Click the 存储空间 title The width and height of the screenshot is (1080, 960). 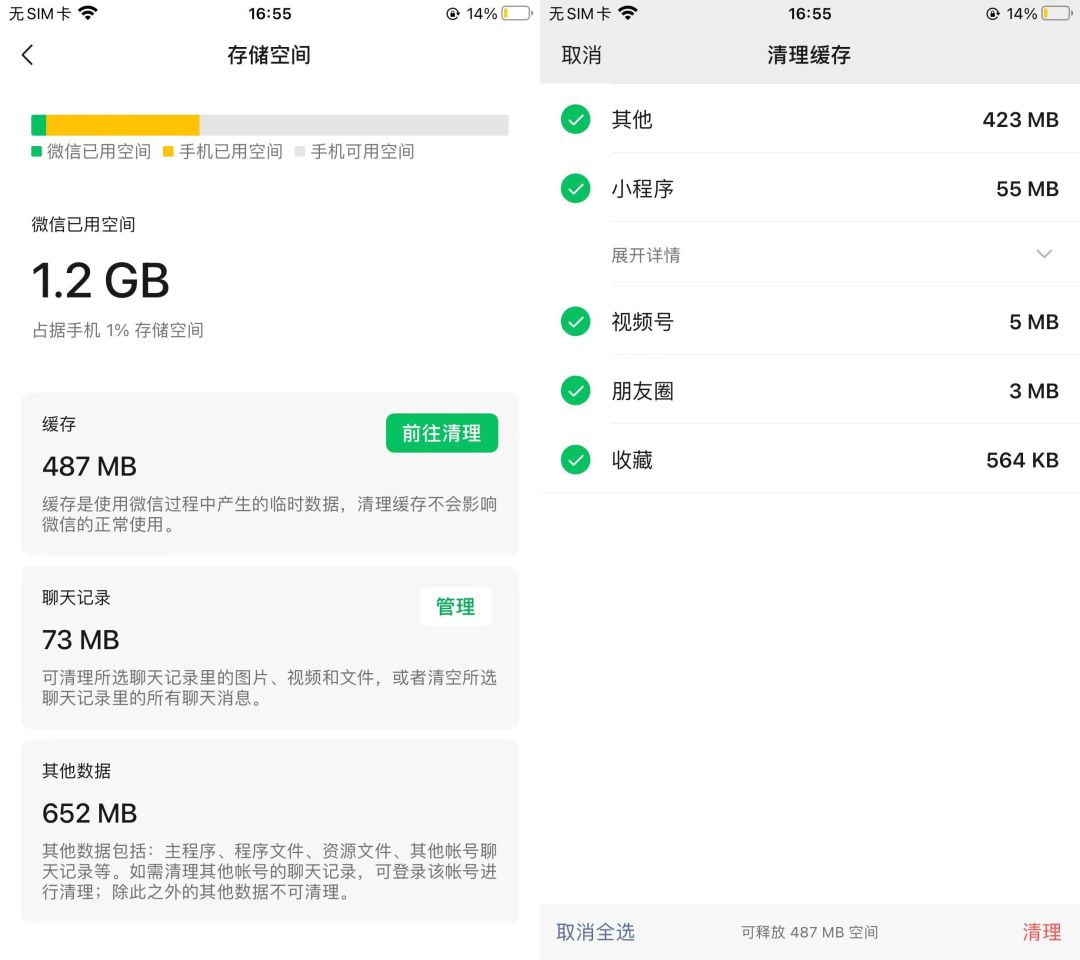tap(269, 55)
